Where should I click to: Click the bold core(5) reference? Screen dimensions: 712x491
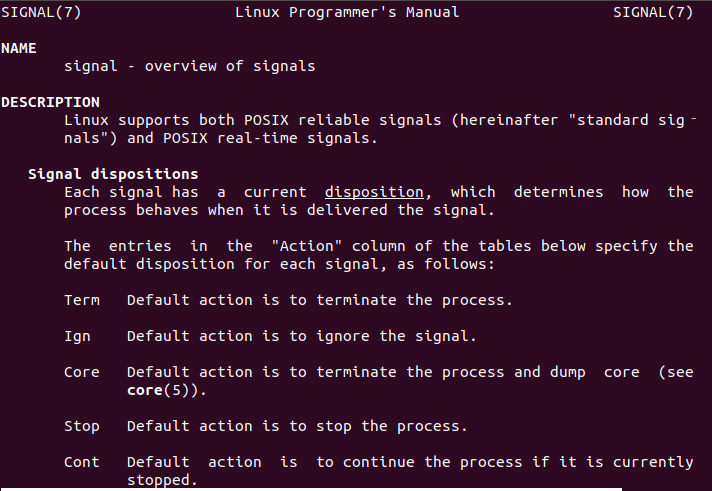[157, 390]
